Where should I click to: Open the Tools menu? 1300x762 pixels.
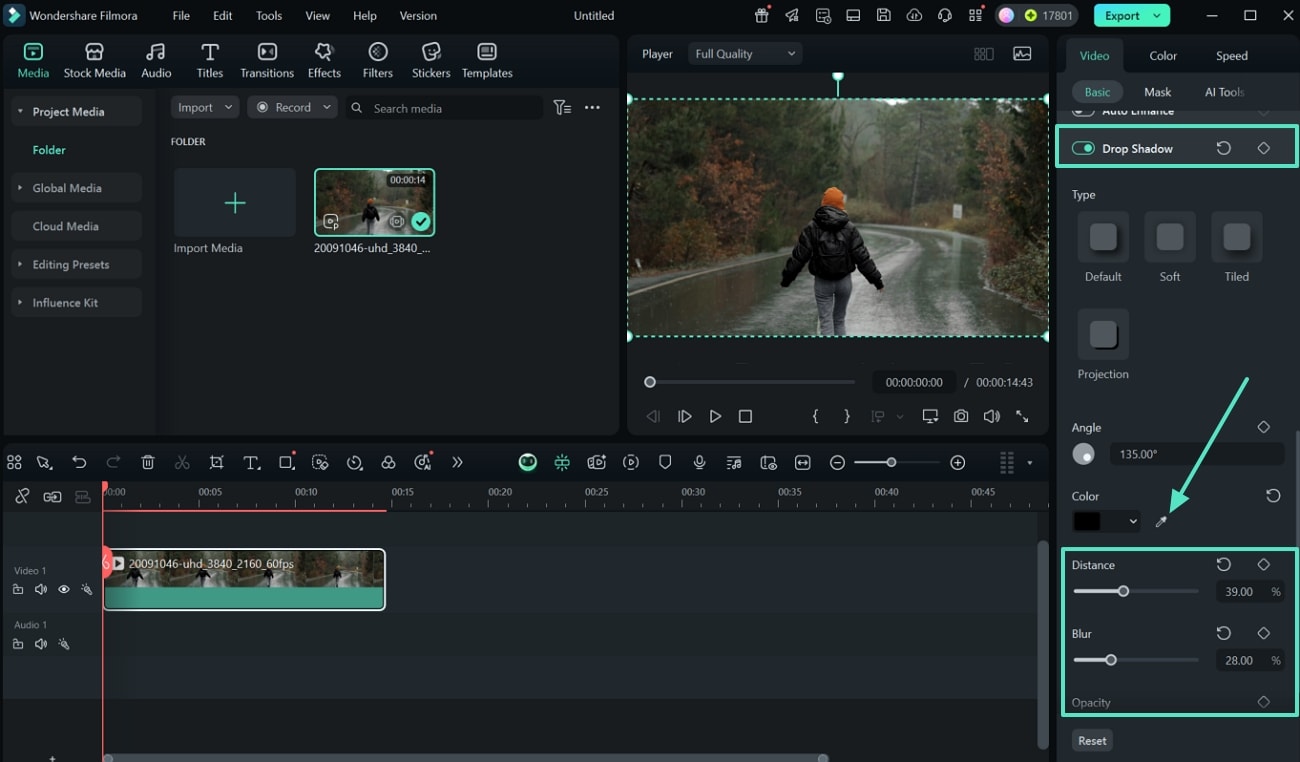269,16
